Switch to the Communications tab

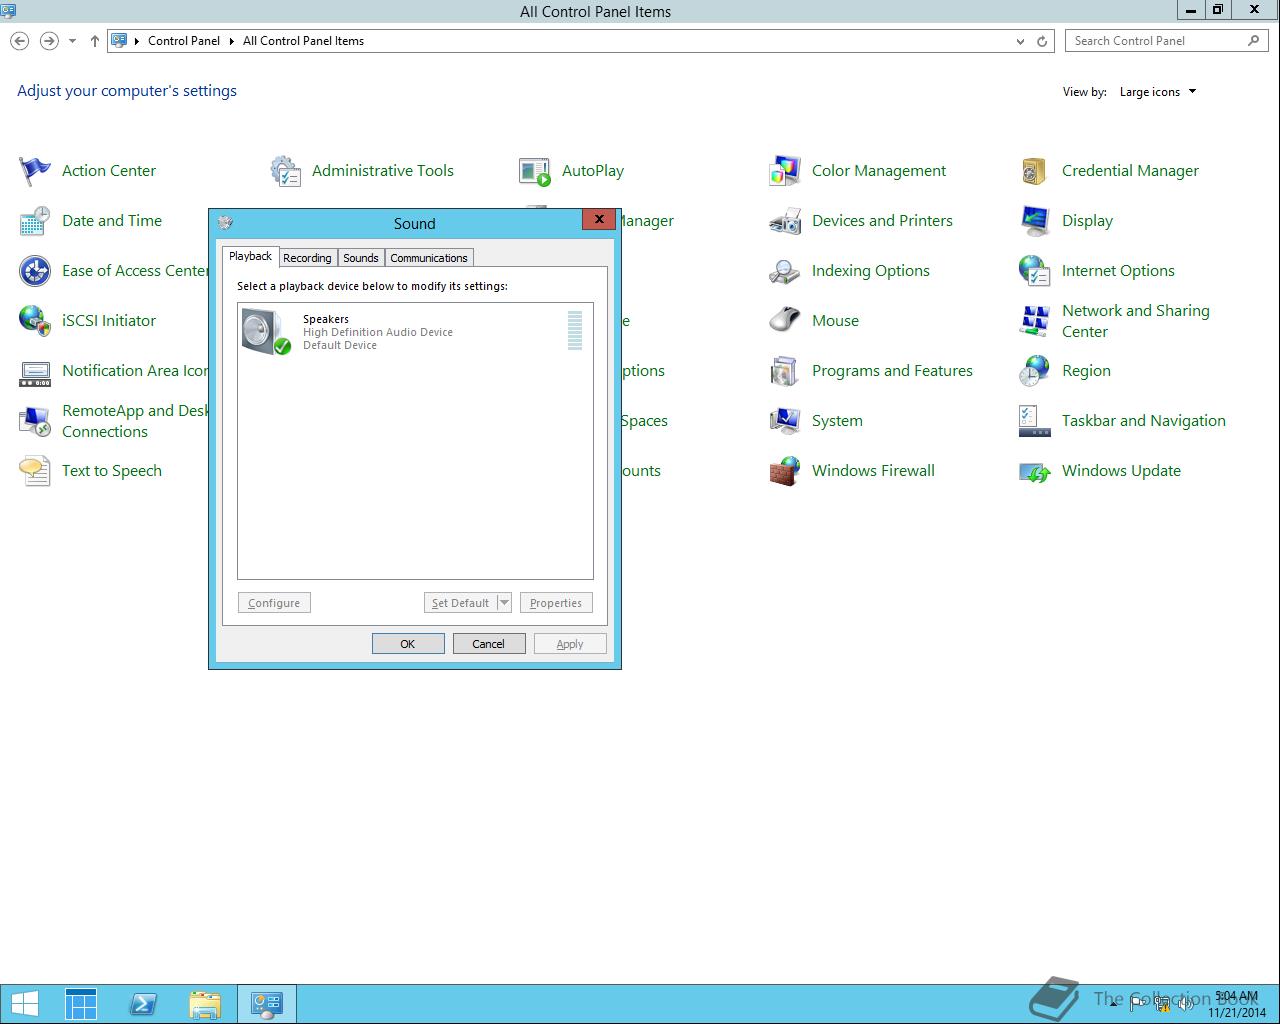coord(429,258)
